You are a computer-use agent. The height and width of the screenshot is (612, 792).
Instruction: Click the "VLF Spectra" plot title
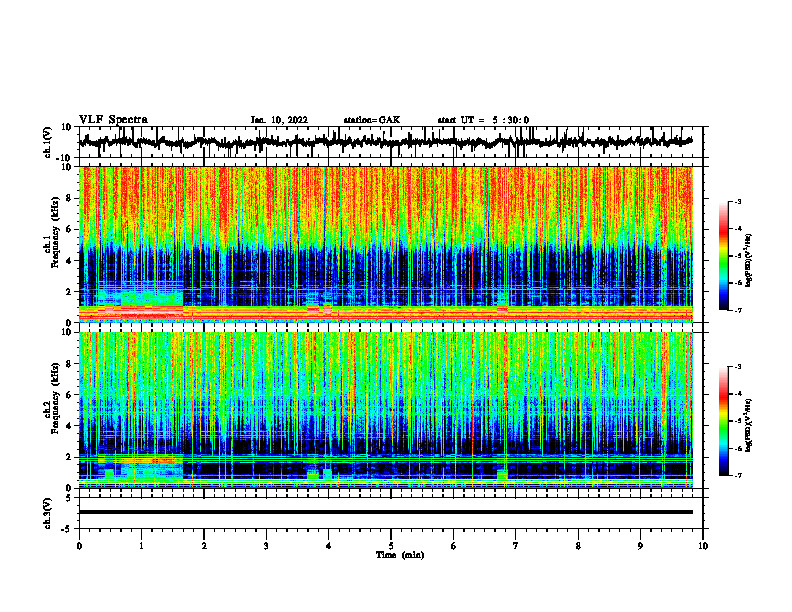click(113, 119)
